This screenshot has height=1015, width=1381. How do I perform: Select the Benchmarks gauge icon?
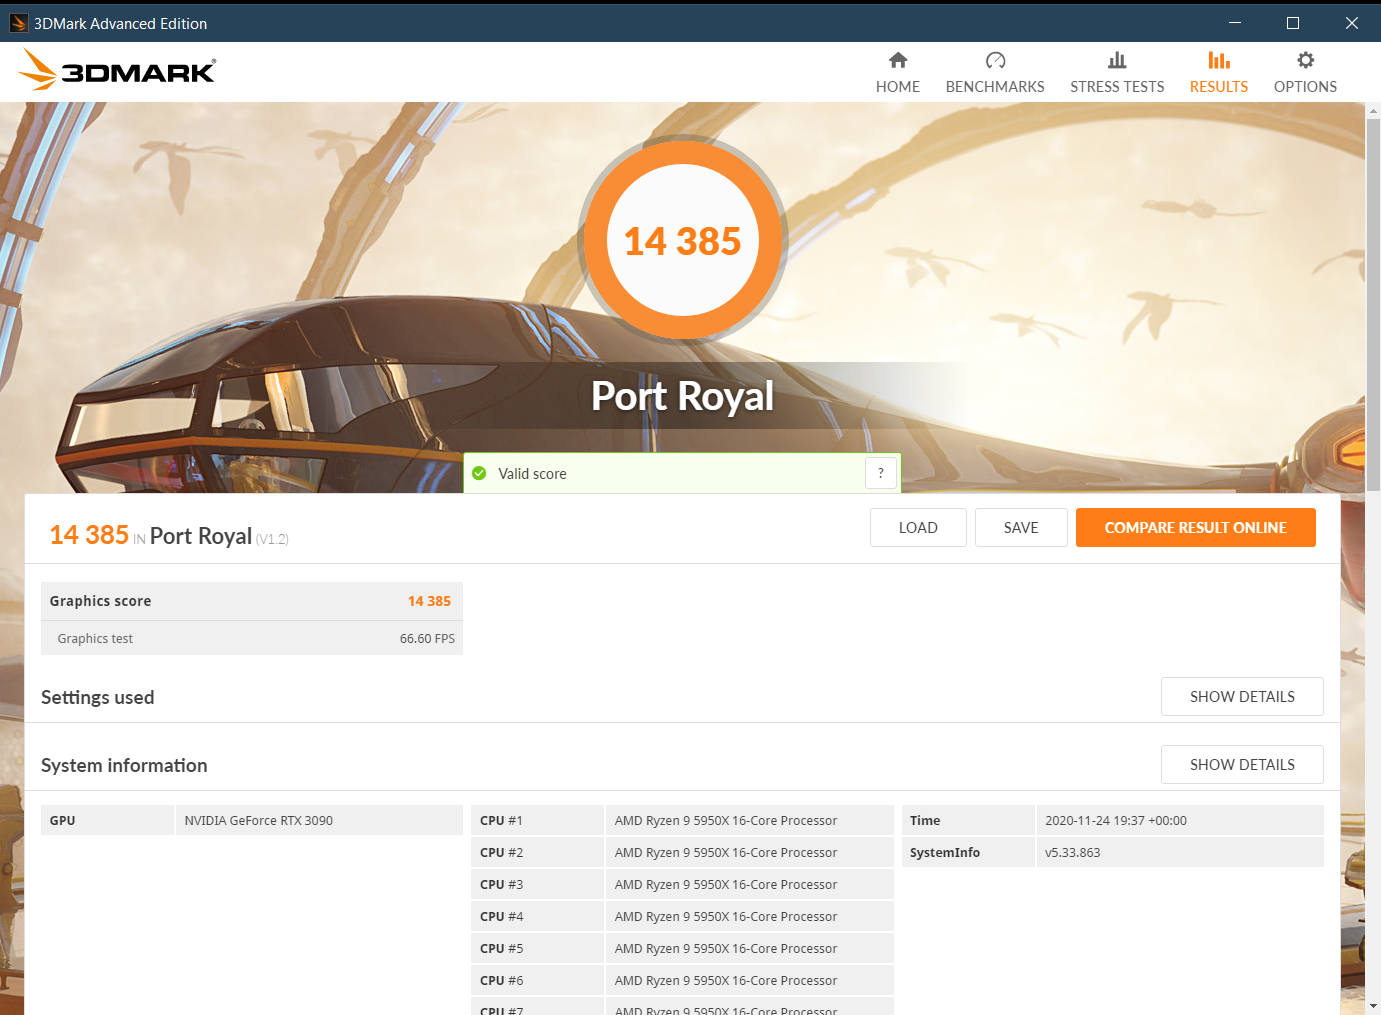click(994, 60)
